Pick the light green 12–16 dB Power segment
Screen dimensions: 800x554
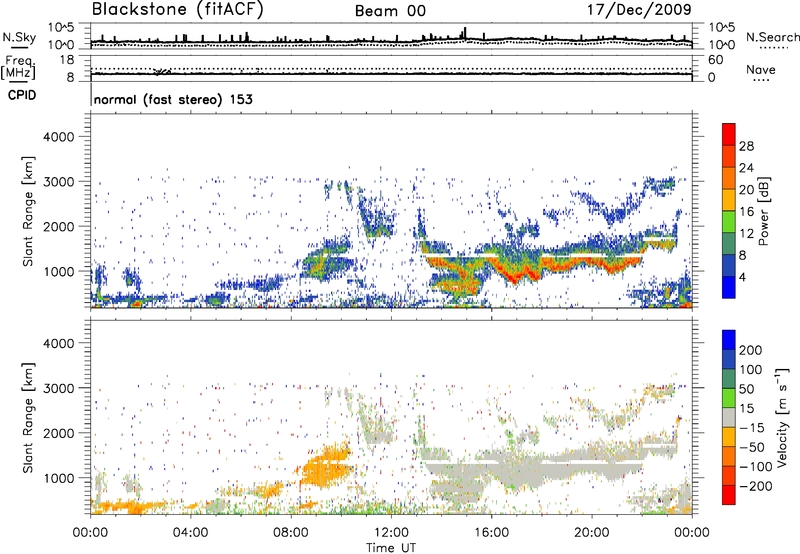coord(729,222)
